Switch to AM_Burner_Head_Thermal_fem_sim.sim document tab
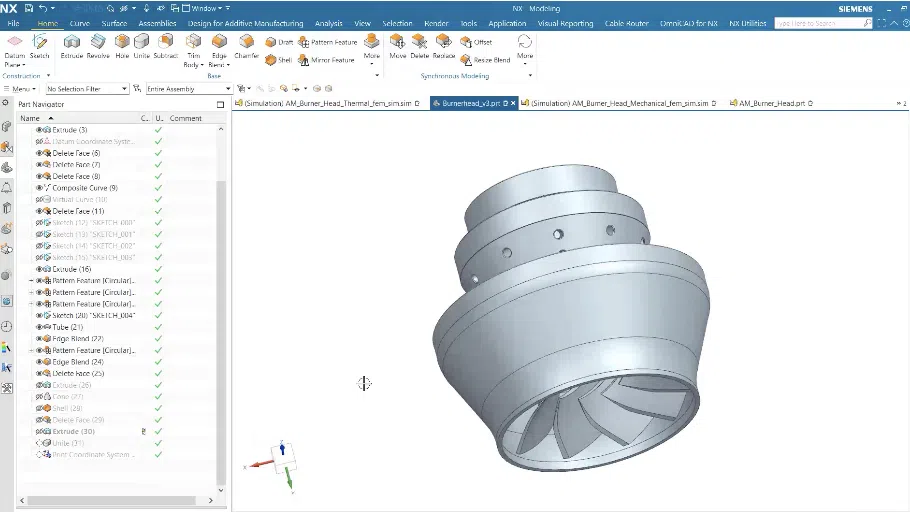 (x=327, y=103)
